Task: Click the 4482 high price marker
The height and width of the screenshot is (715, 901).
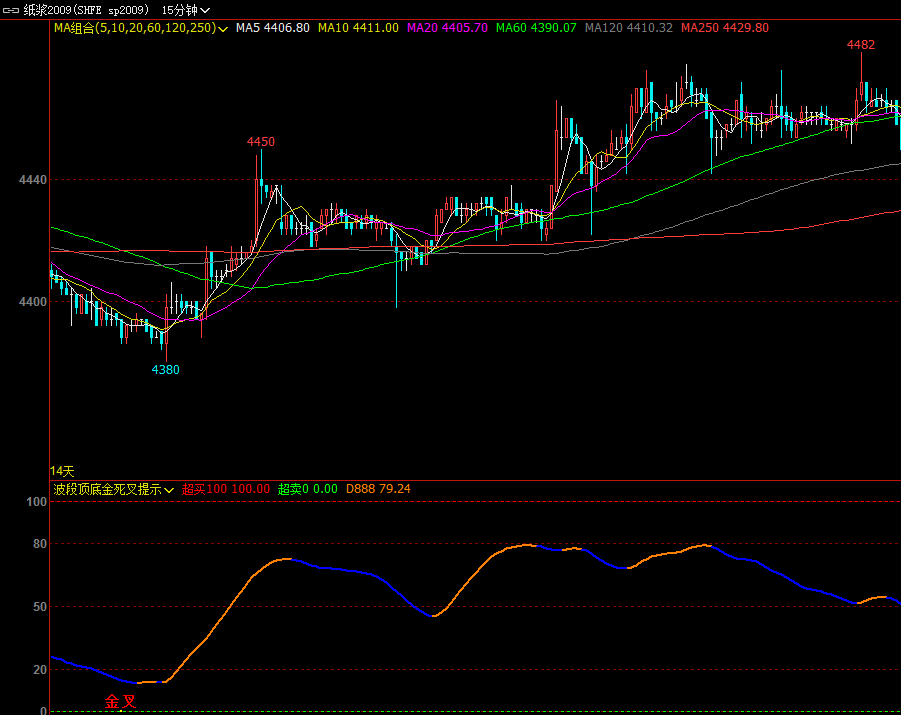Action: pyautogui.click(x=861, y=45)
